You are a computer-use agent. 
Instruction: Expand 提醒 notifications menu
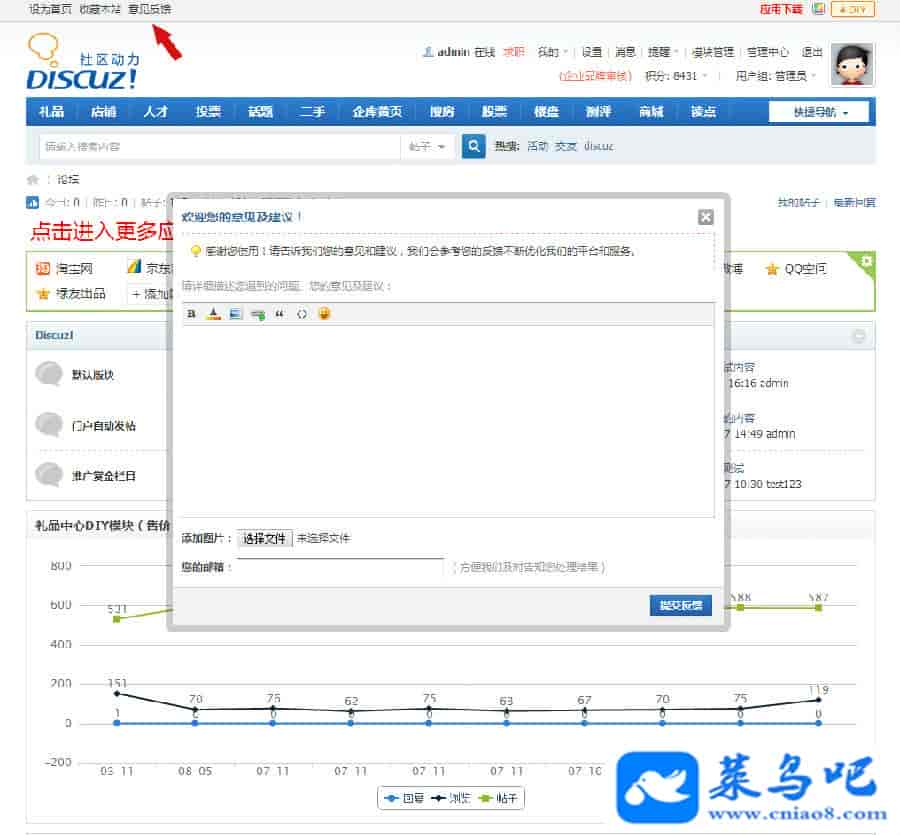(663, 52)
